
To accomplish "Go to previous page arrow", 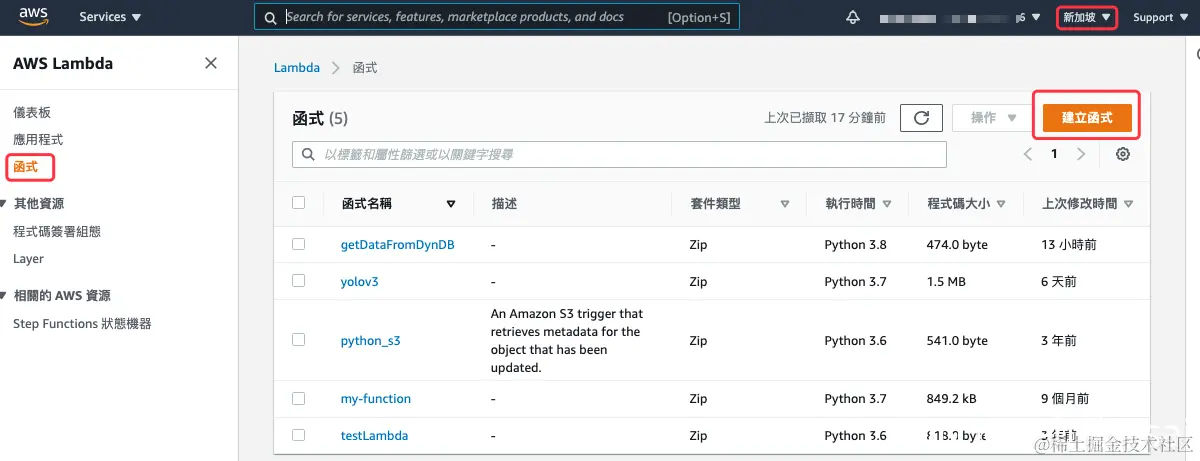I will [x=1028, y=154].
